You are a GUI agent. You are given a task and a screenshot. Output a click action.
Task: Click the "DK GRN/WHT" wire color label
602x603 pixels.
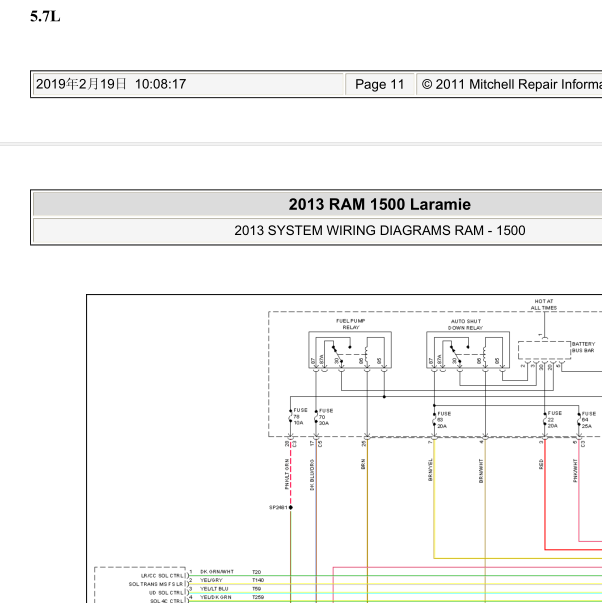coord(217,572)
